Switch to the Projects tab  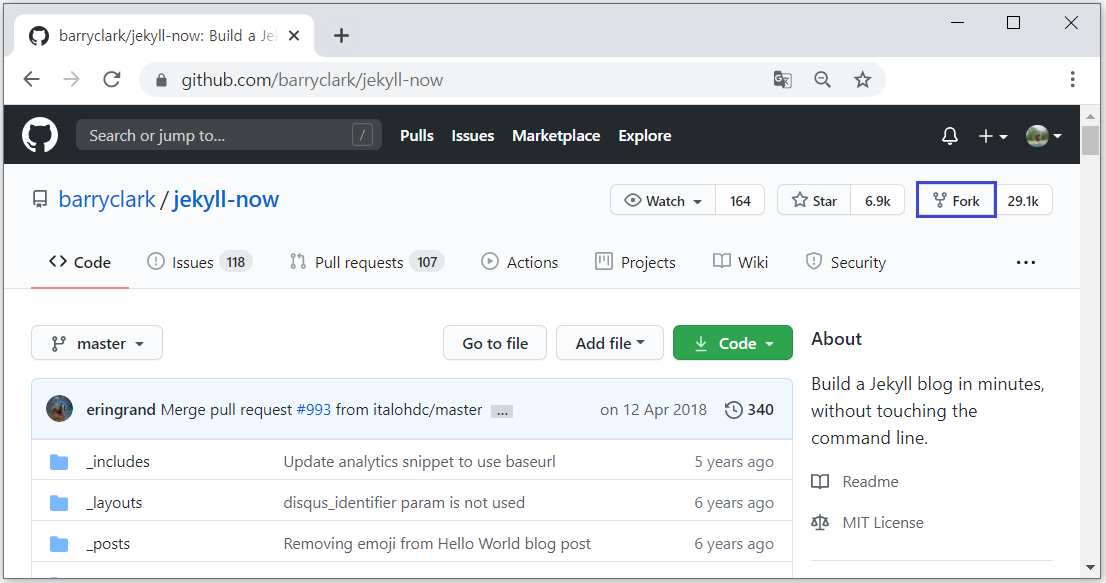click(636, 262)
